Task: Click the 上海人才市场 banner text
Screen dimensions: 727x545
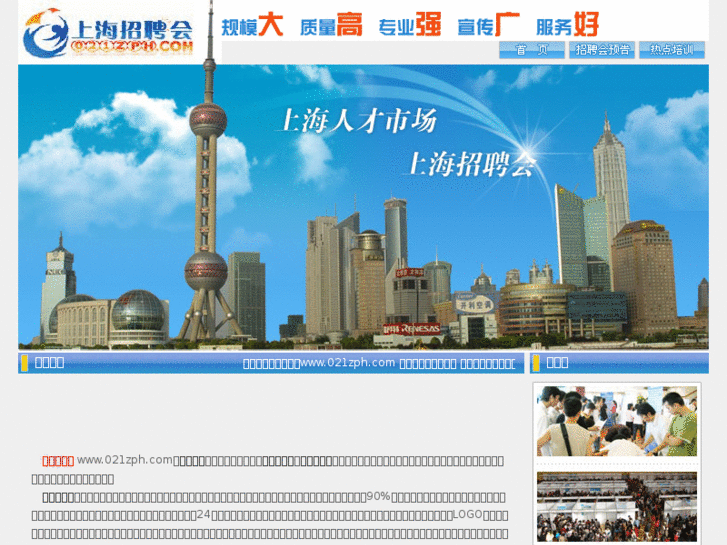Action: [x=358, y=121]
